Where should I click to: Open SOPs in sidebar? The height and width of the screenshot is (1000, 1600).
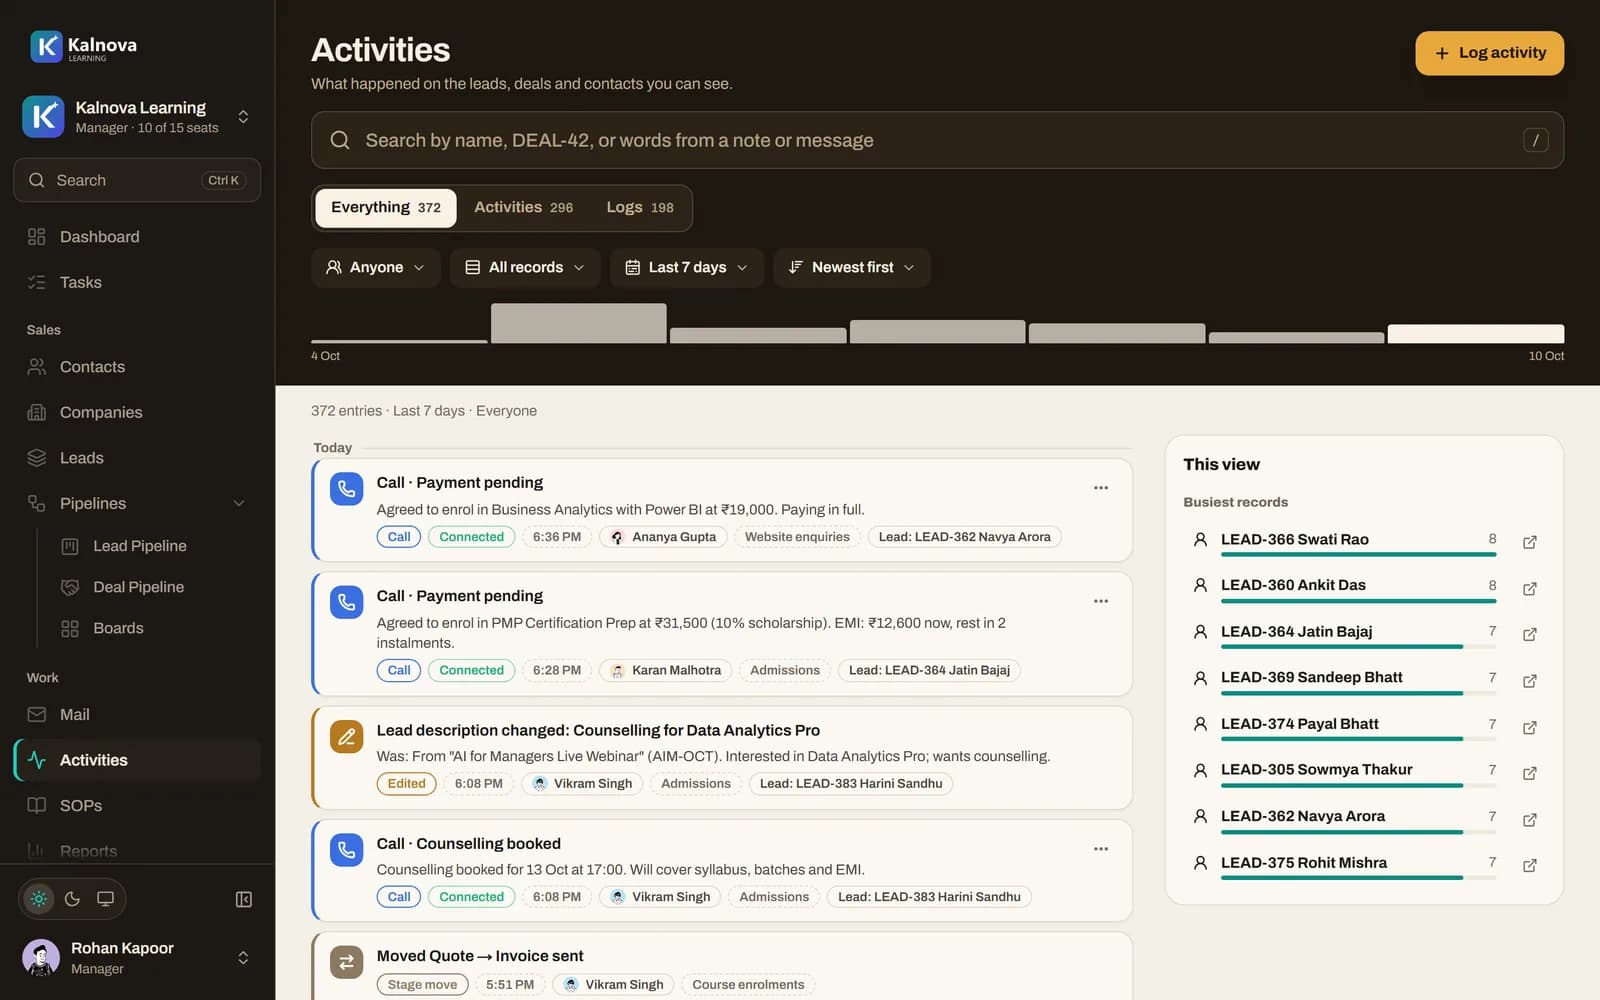(x=137, y=806)
